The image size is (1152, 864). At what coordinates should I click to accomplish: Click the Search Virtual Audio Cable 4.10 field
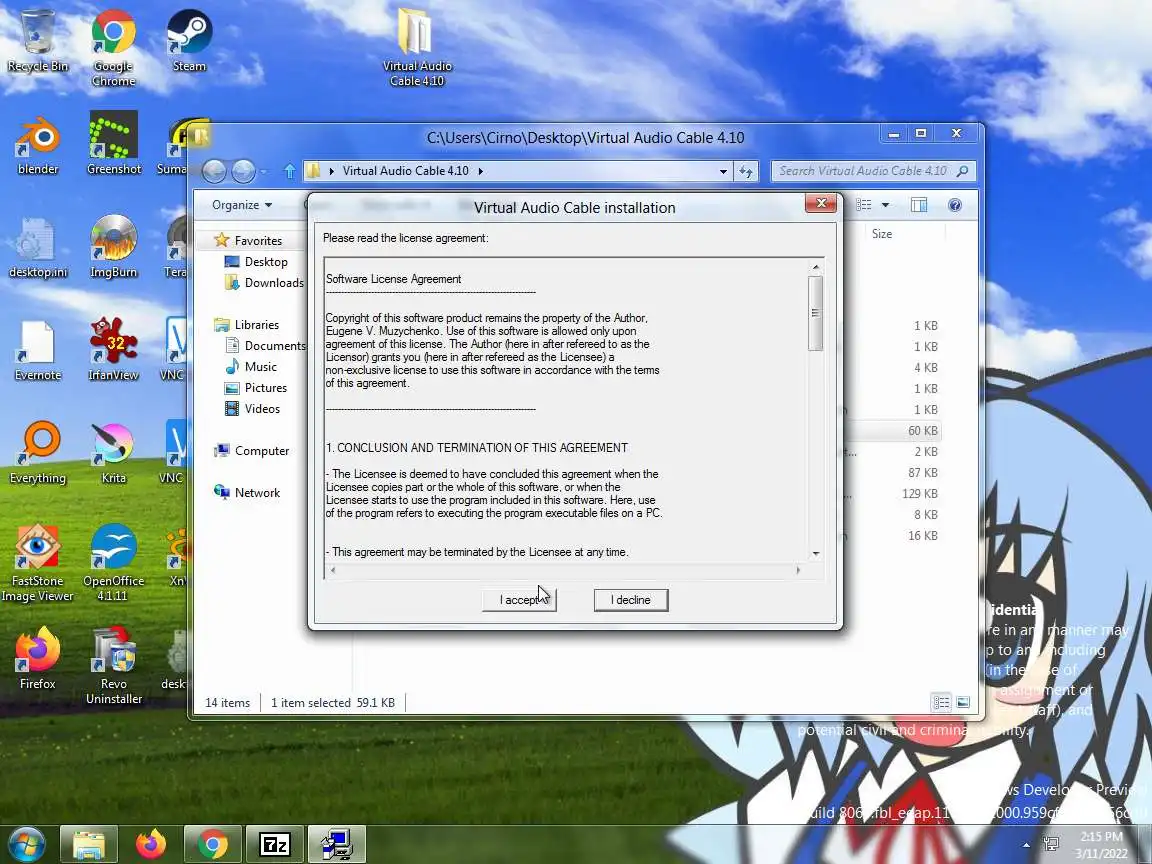coord(874,171)
